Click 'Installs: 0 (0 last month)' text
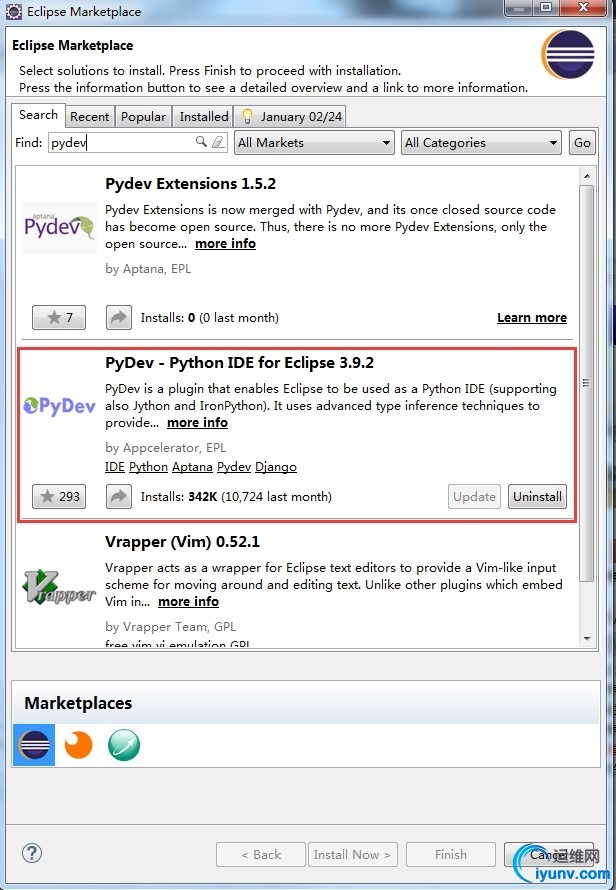The width and height of the screenshot is (616, 890). 209,317
